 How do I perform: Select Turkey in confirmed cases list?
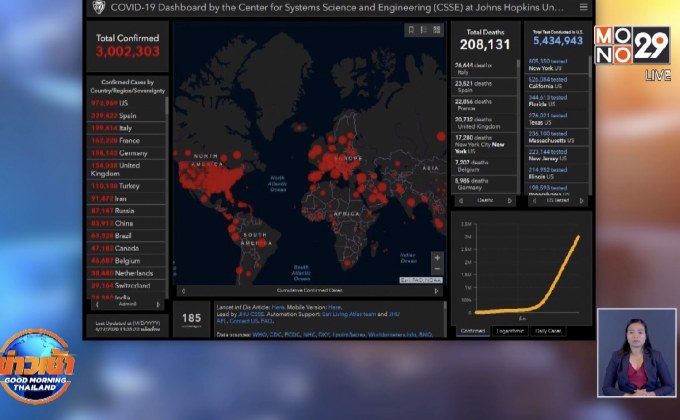(126, 186)
